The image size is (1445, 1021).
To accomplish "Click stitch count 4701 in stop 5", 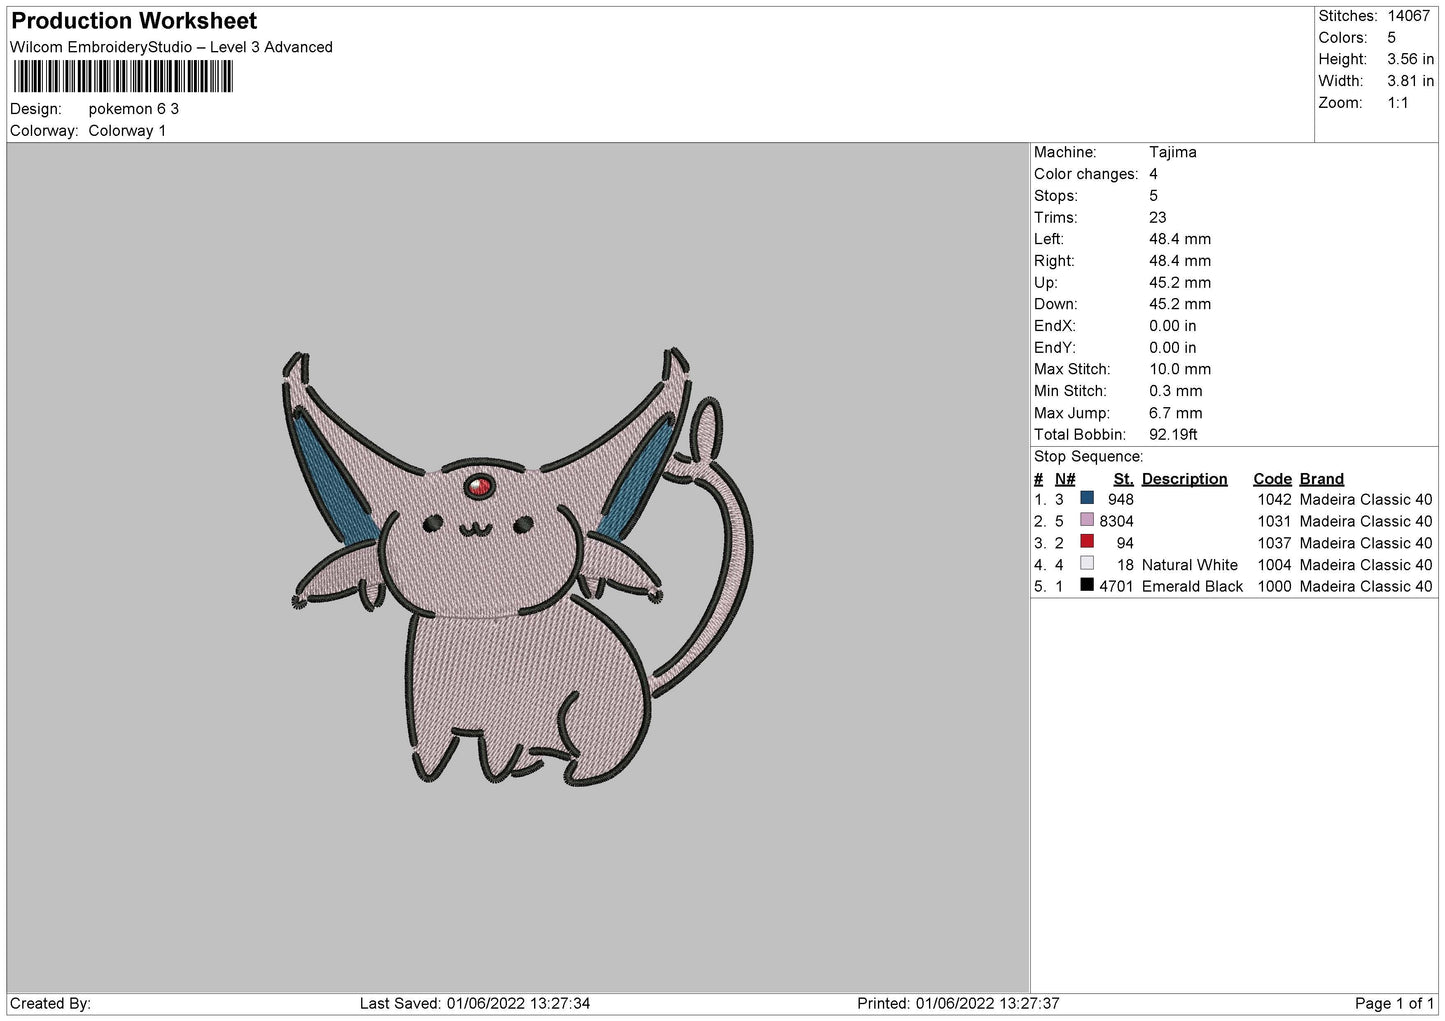I will point(1116,586).
